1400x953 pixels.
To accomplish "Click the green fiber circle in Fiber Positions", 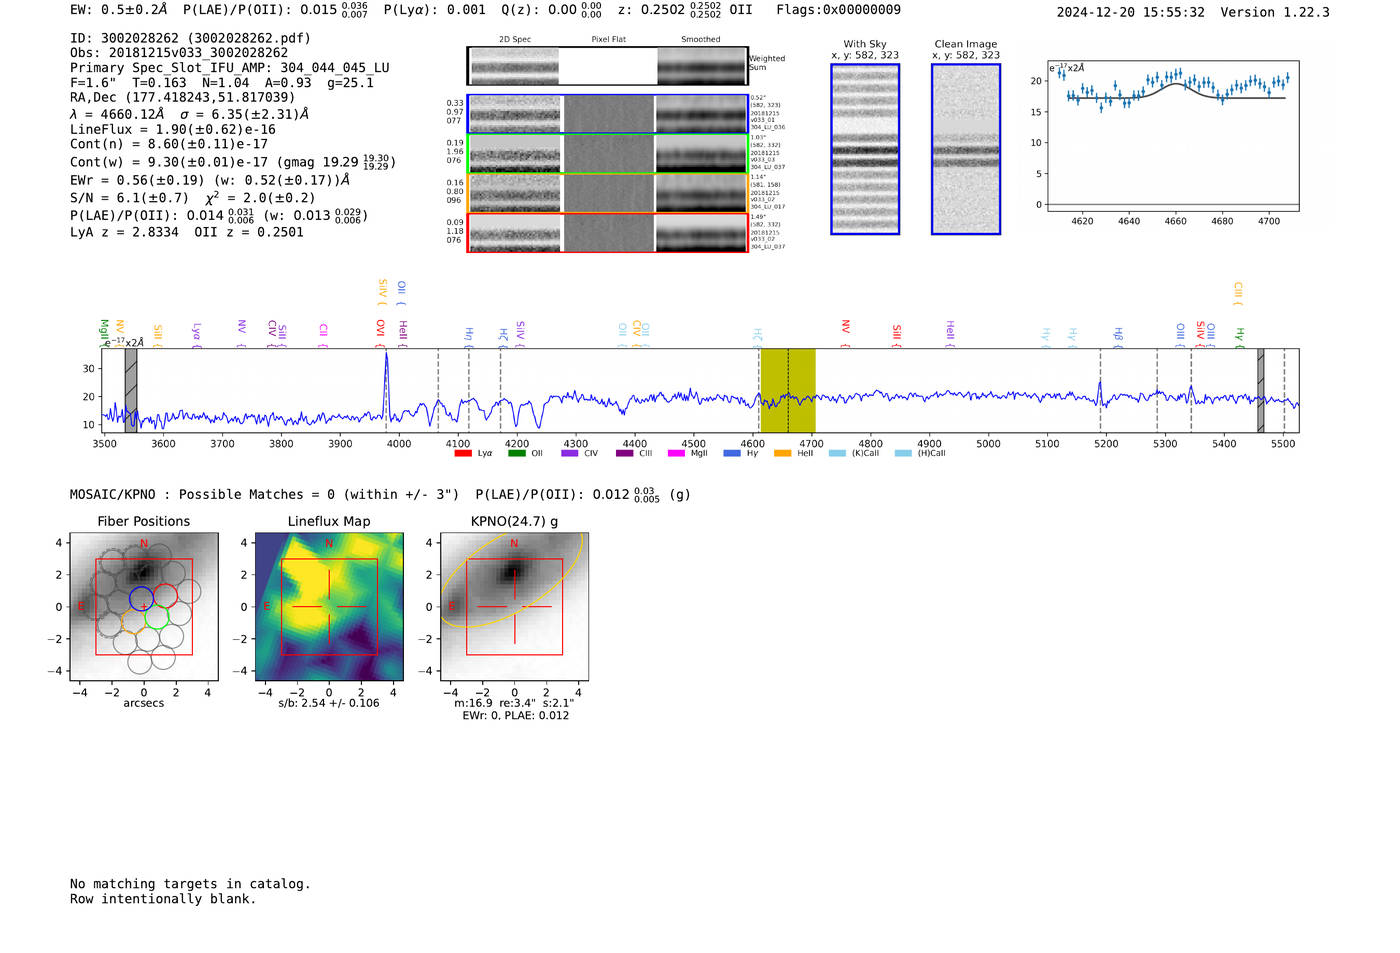I will click(x=157, y=617).
